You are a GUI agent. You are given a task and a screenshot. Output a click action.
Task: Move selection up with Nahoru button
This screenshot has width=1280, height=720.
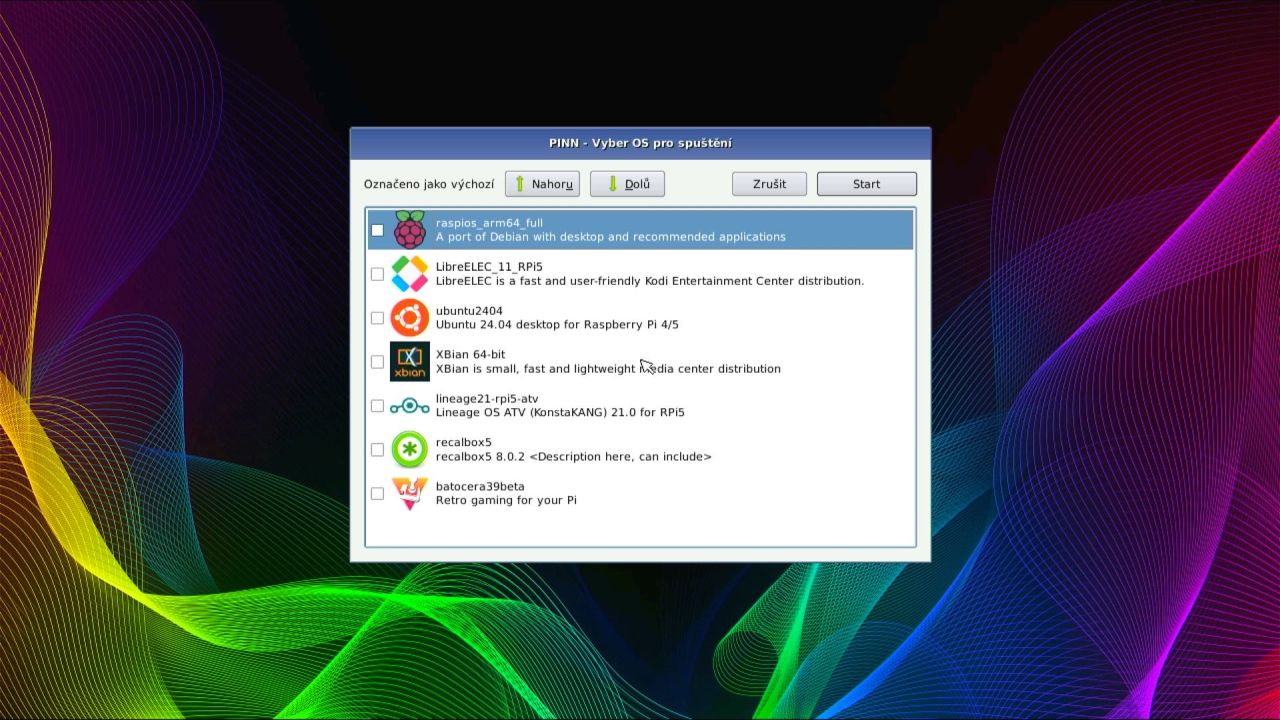542,184
